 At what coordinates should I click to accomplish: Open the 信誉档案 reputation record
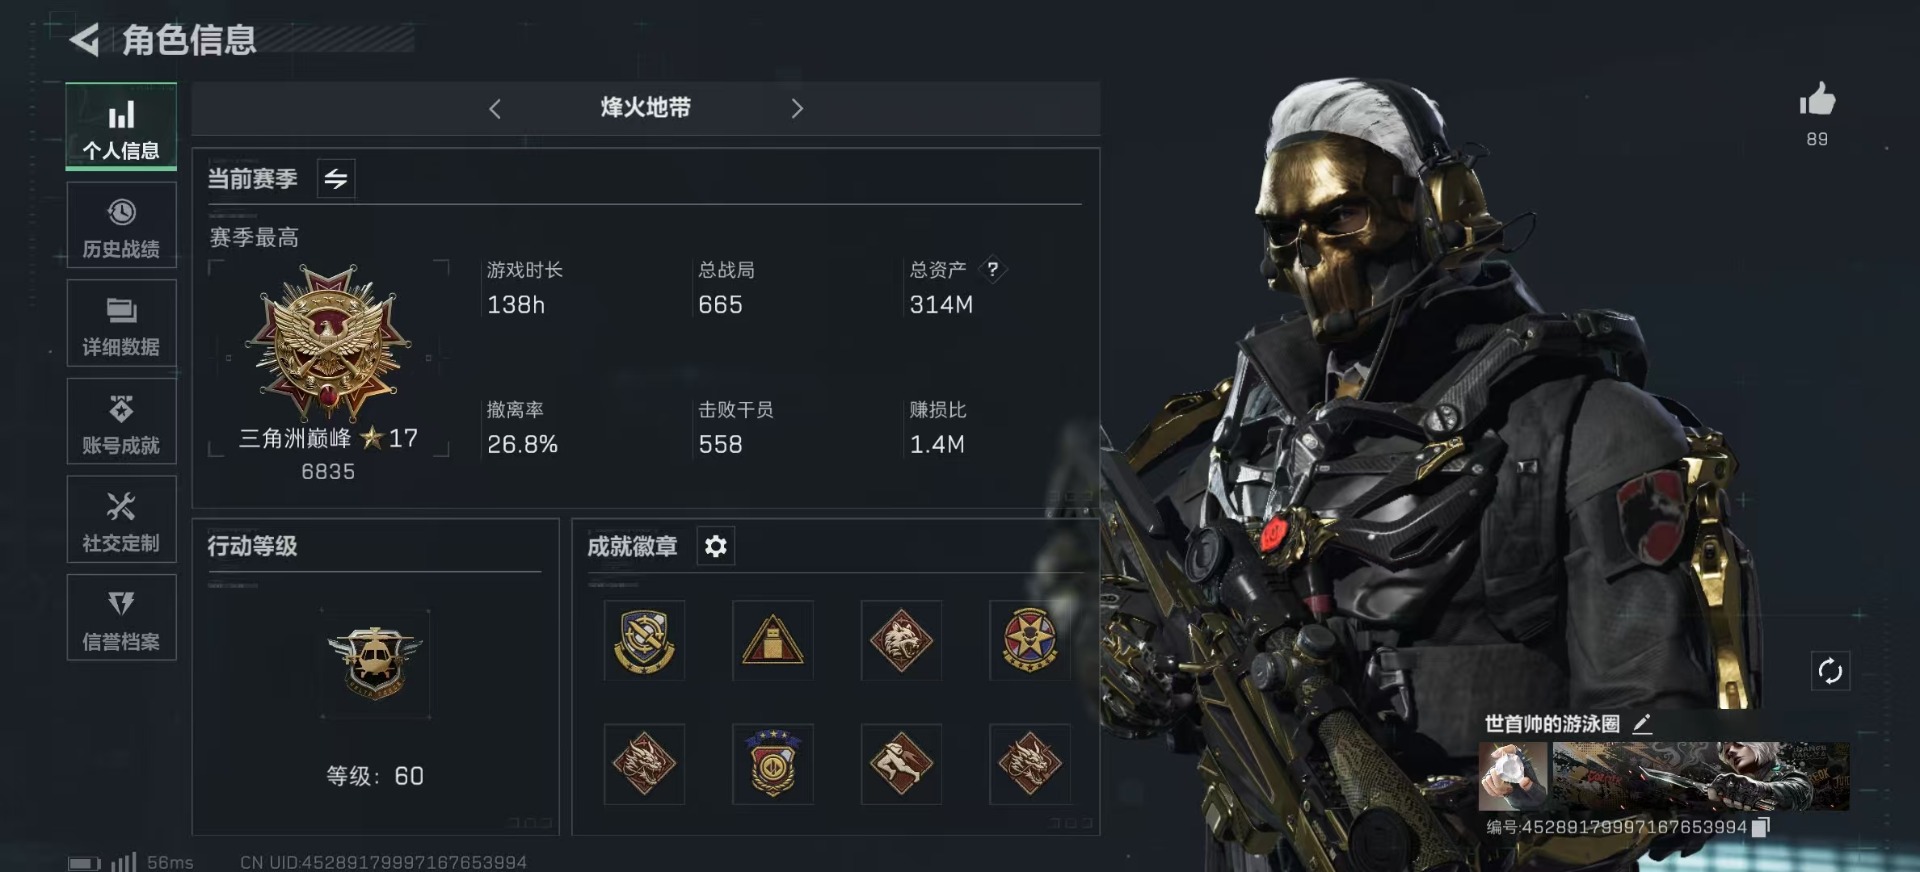121,618
